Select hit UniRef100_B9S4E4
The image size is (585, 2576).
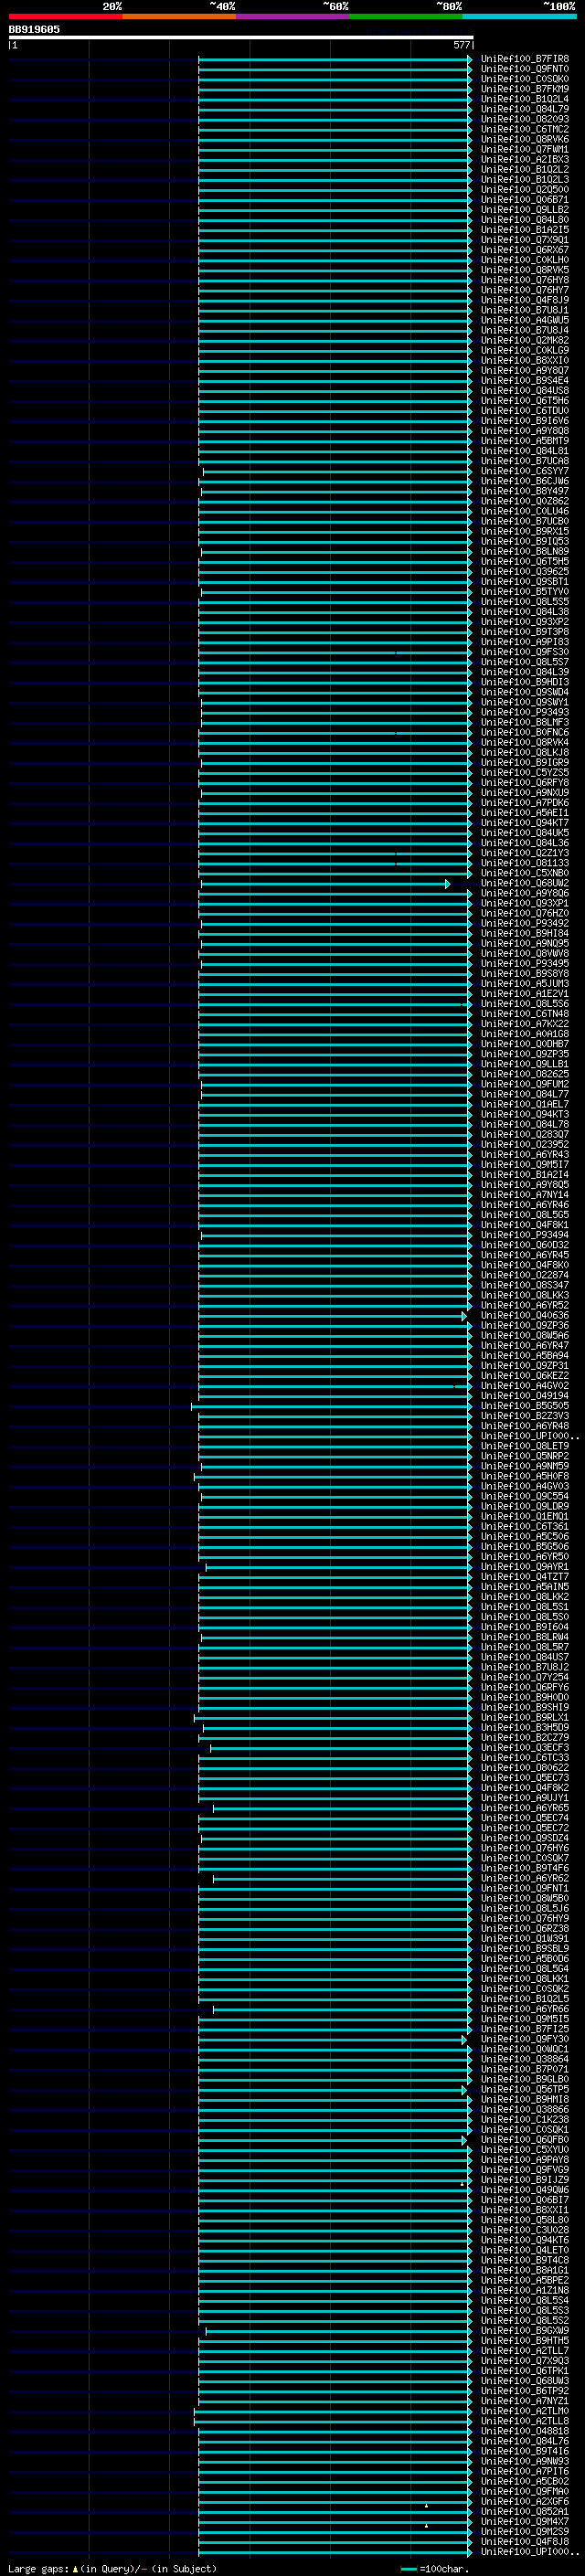click(525, 381)
